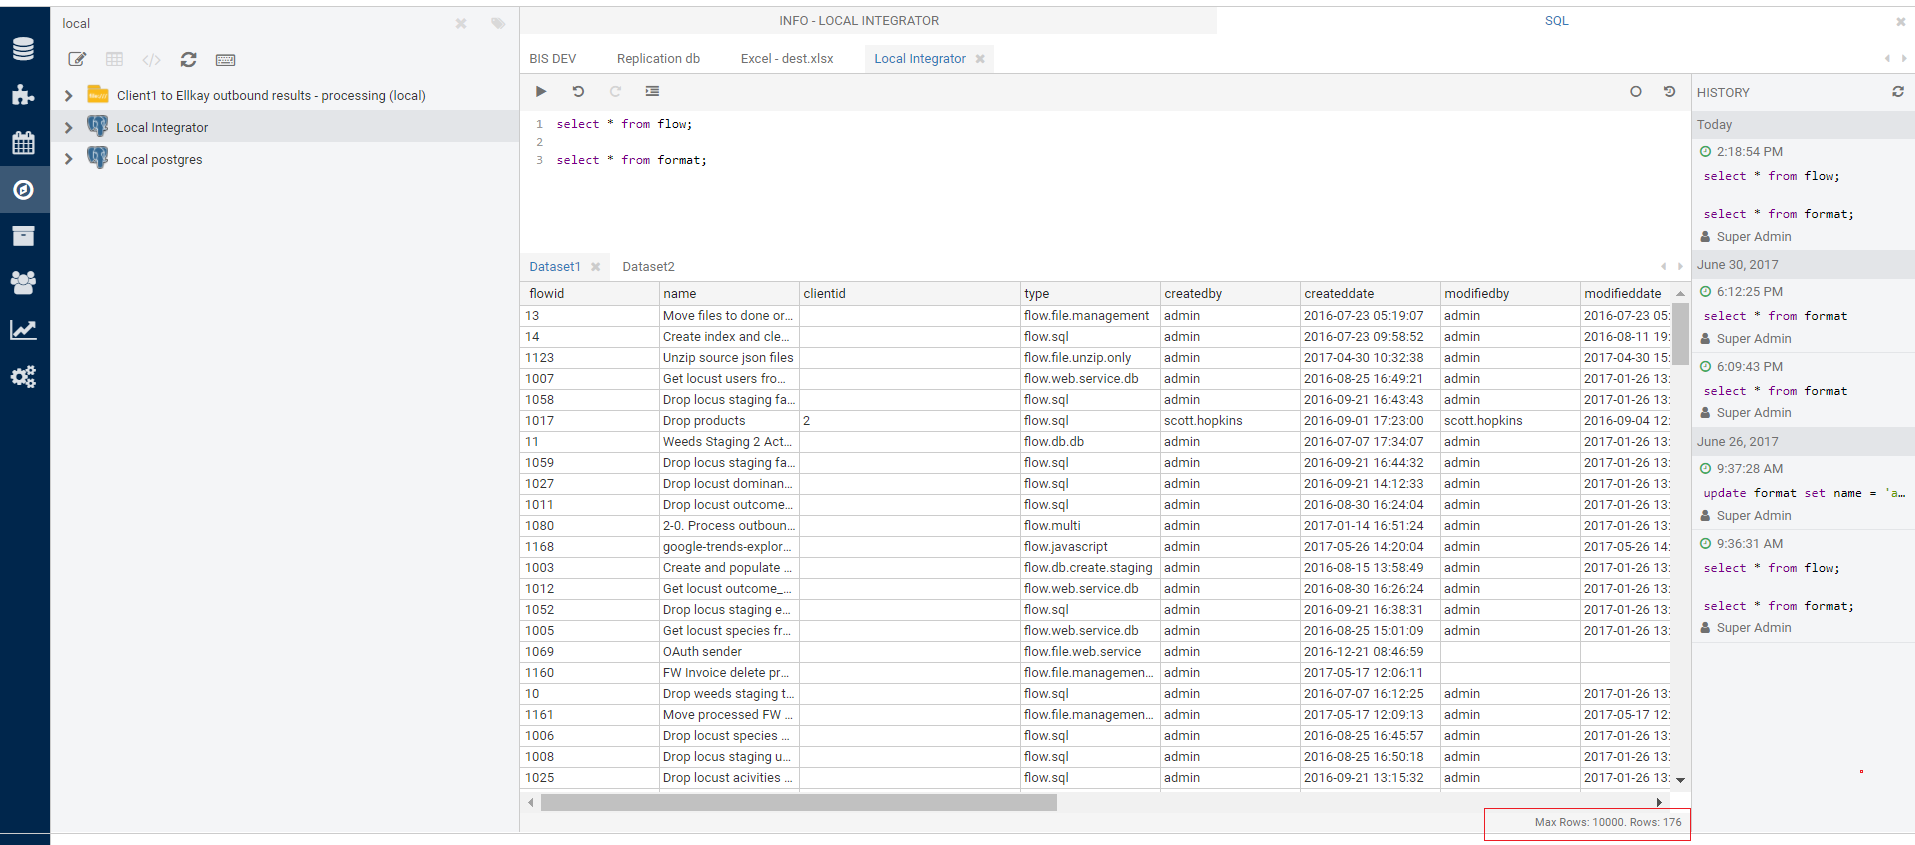Click the SQL editor line 'select * from flow;'
The height and width of the screenshot is (845, 1915).
[x=624, y=124]
